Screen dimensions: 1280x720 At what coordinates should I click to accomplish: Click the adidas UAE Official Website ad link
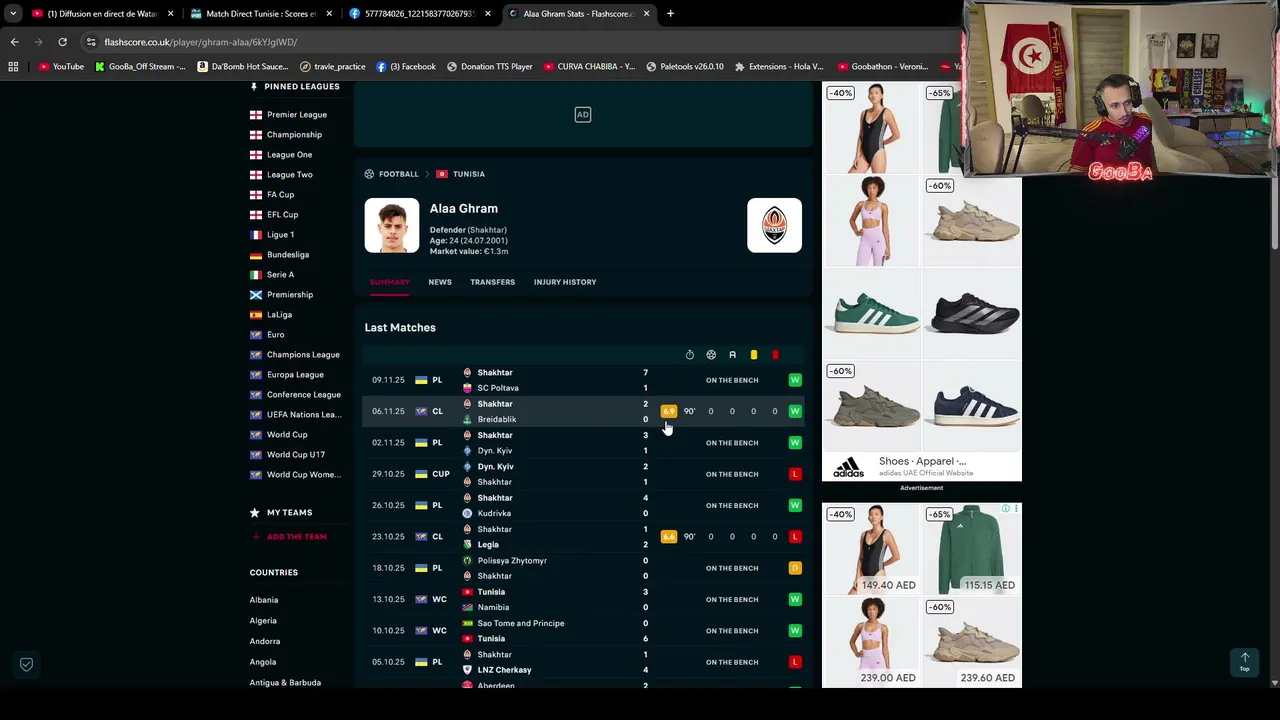click(x=925, y=473)
